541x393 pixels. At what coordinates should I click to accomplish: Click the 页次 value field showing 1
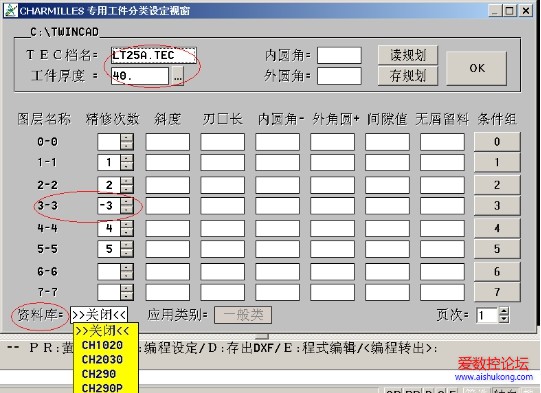tap(487, 315)
